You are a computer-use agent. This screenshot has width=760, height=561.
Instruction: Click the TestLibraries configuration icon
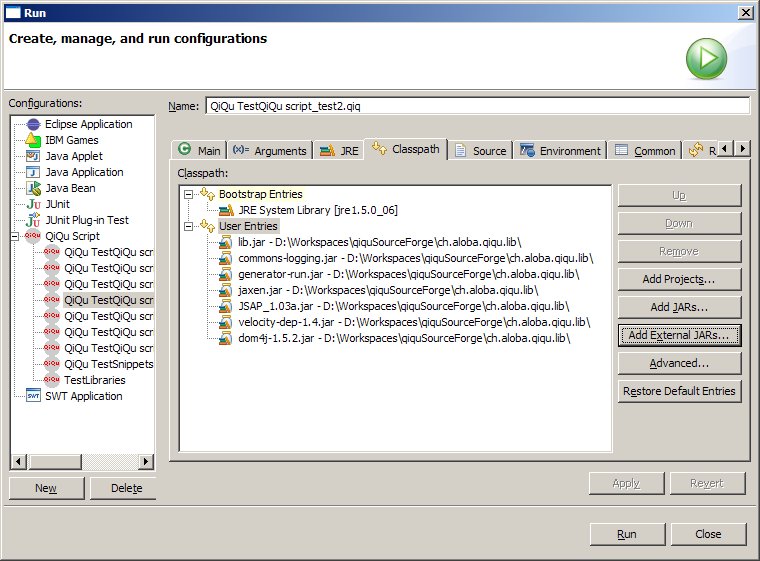pos(52,380)
